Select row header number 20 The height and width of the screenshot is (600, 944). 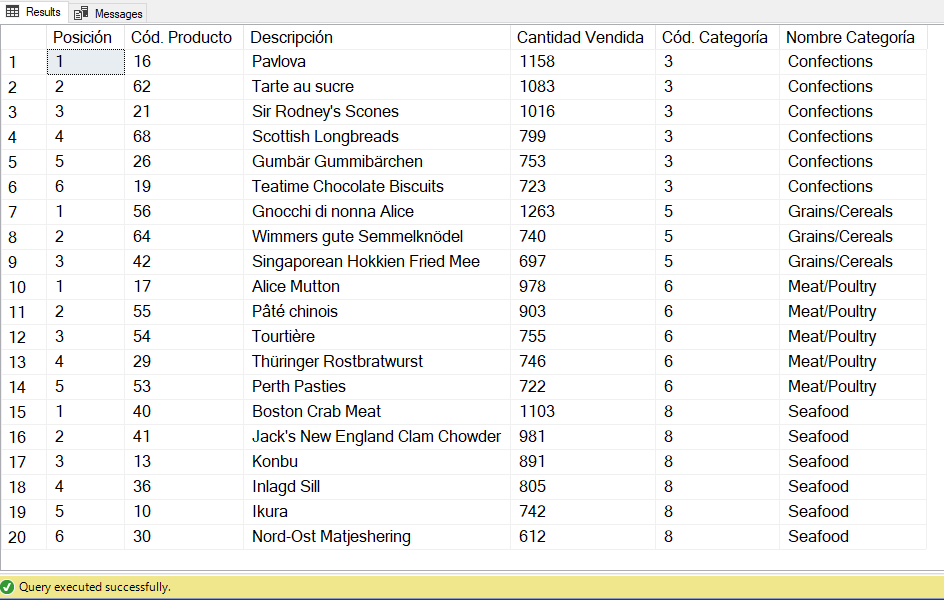point(23,537)
